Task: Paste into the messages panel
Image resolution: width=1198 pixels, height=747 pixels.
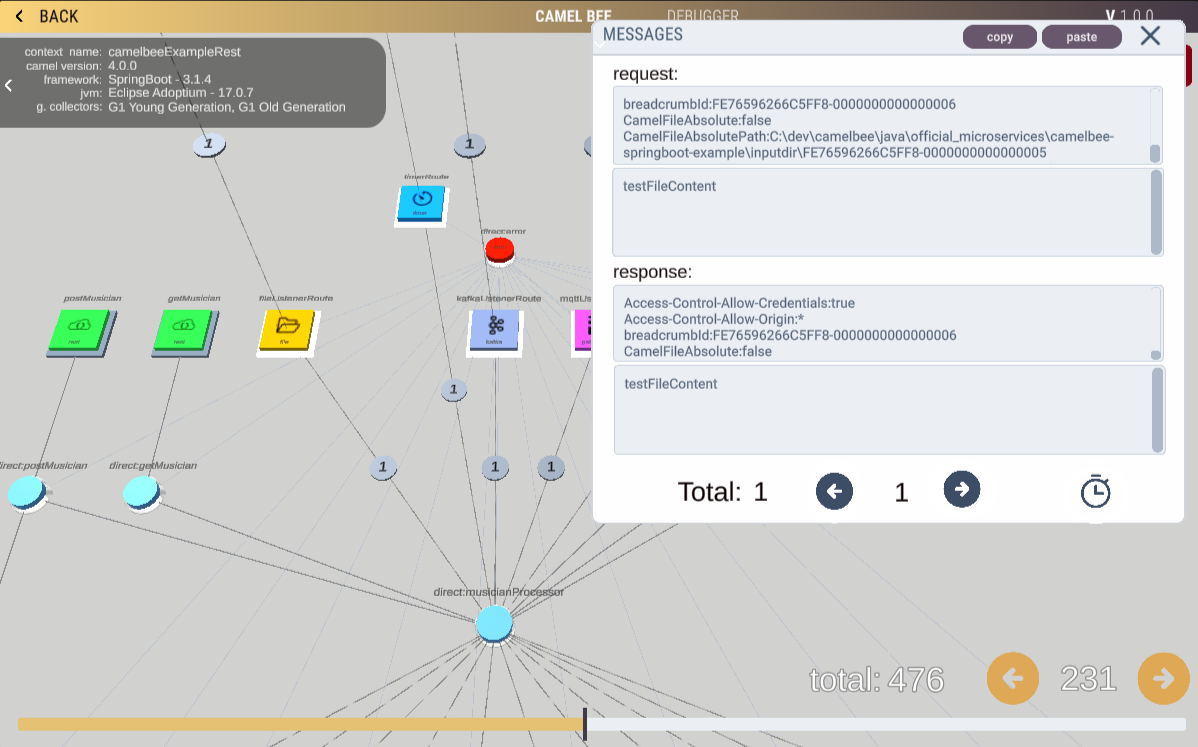Action: coord(1081,37)
